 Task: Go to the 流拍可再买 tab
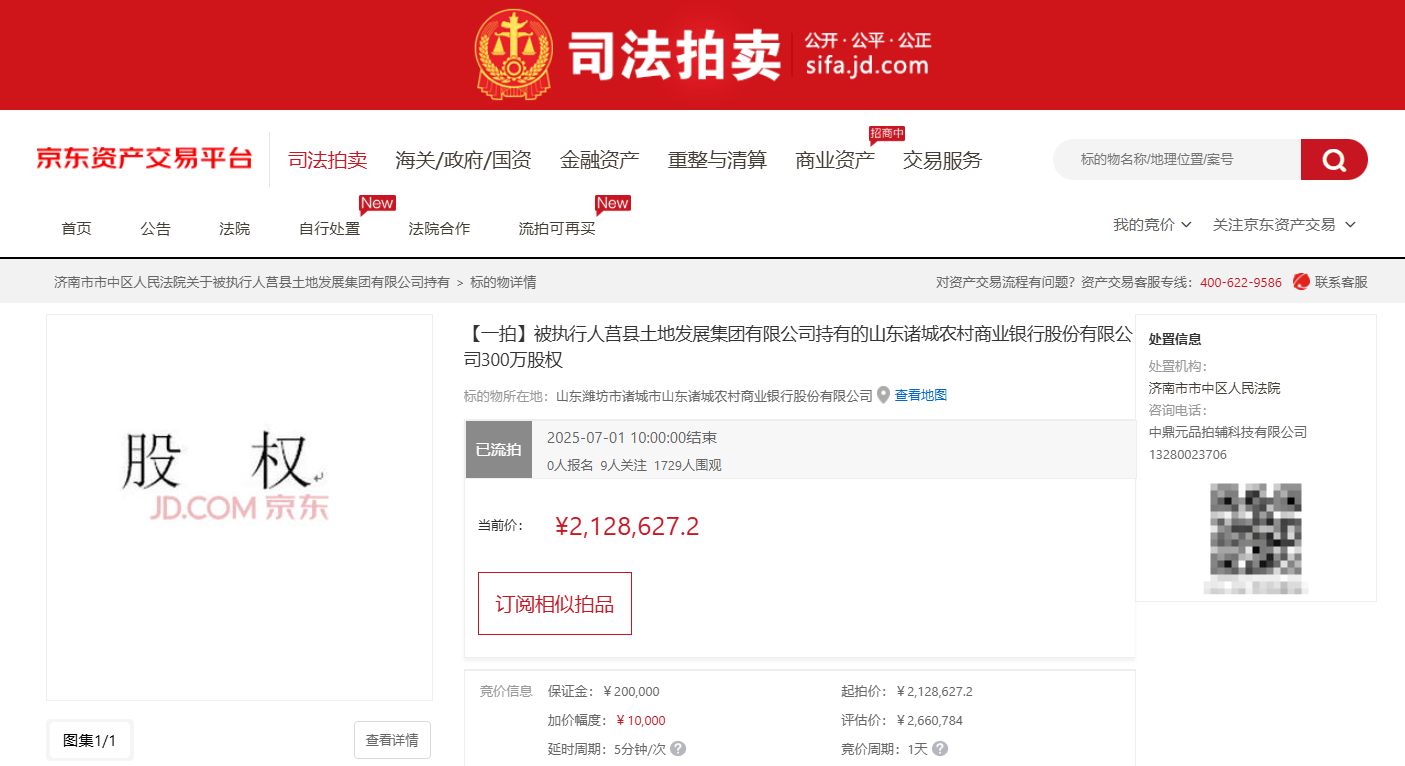tap(556, 229)
